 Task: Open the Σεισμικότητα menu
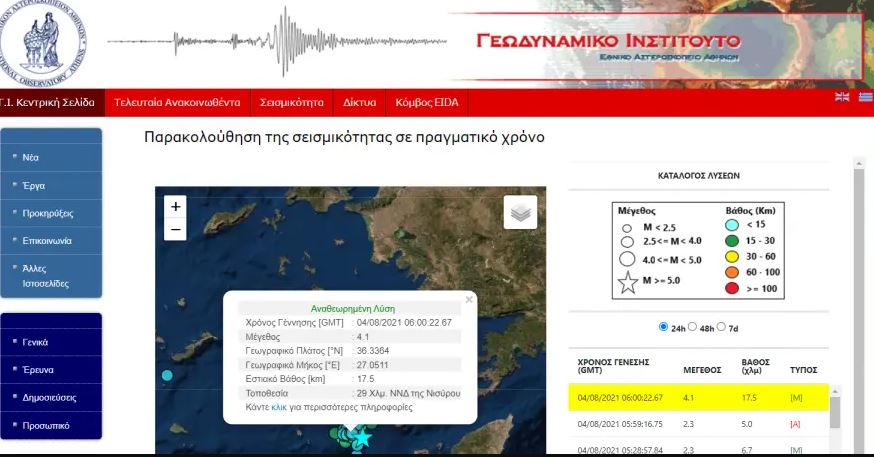[x=291, y=102]
